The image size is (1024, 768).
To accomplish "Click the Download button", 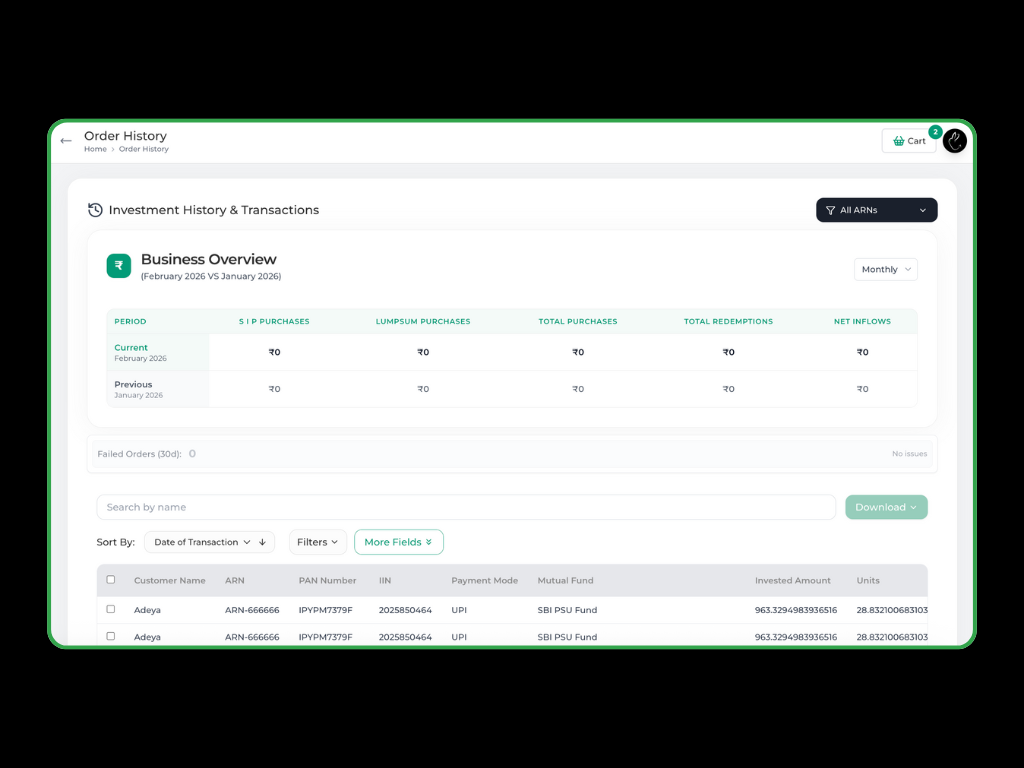I will [886, 507].
